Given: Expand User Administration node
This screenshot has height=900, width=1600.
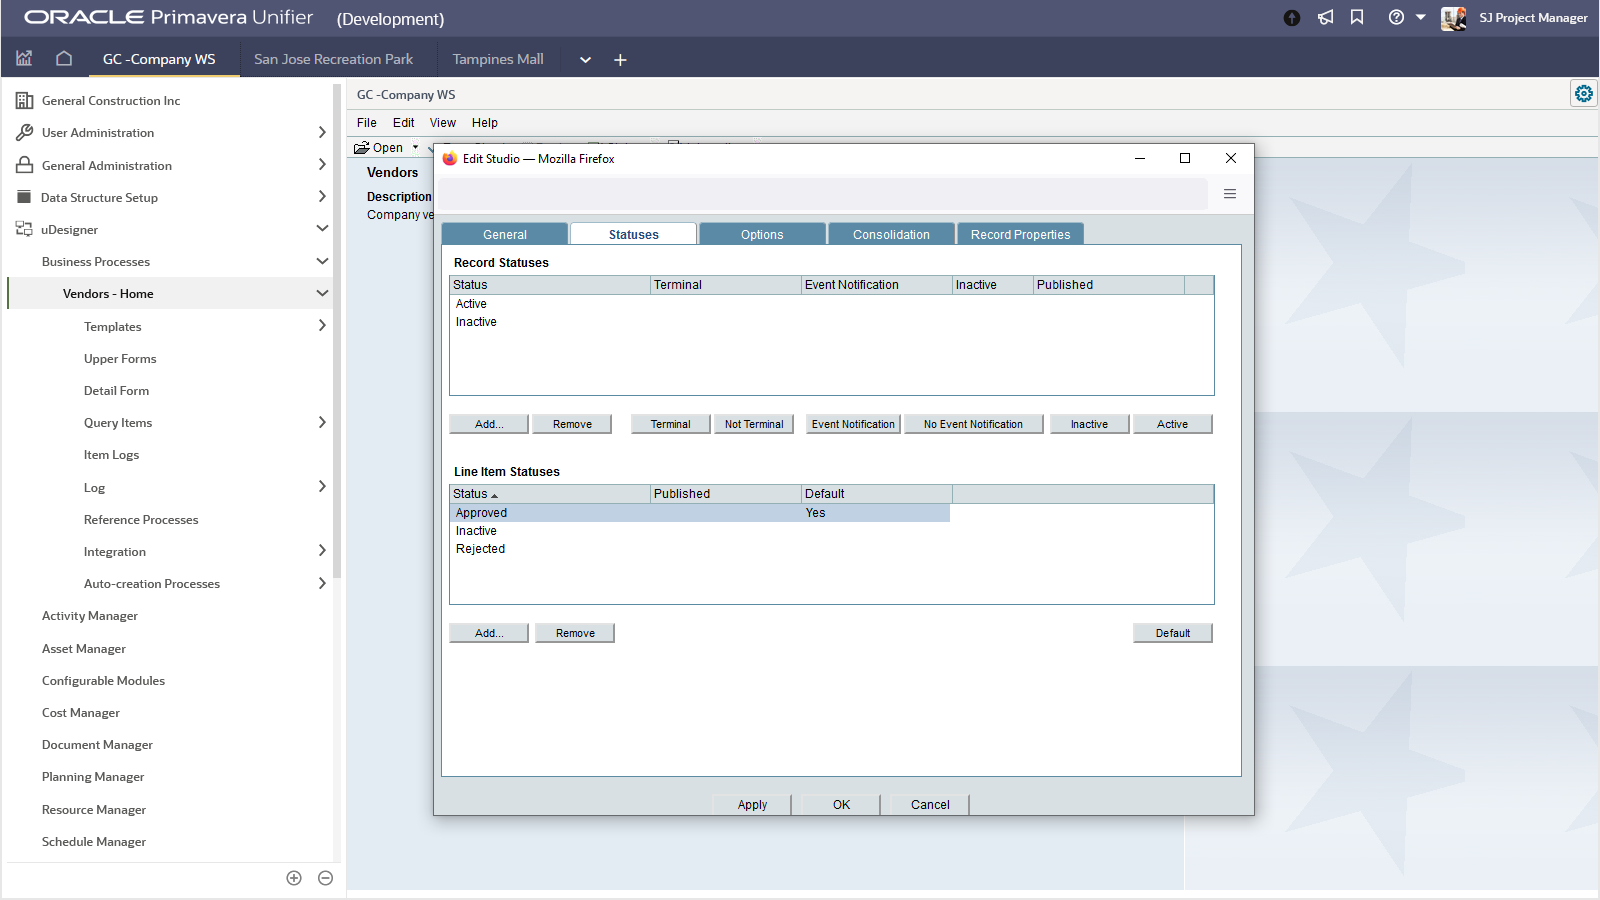Looking at the screenshot, I should pyautogui.click(x=322, y=132).
